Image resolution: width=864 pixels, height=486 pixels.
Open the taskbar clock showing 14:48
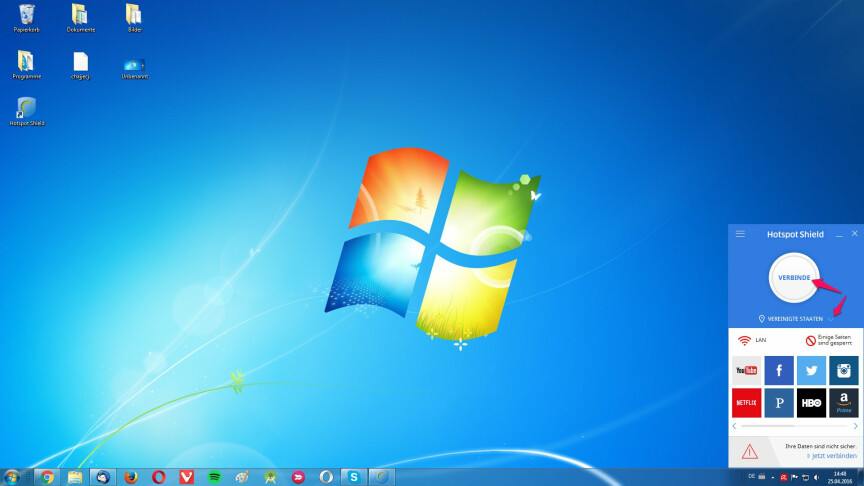tap(840, 477)
